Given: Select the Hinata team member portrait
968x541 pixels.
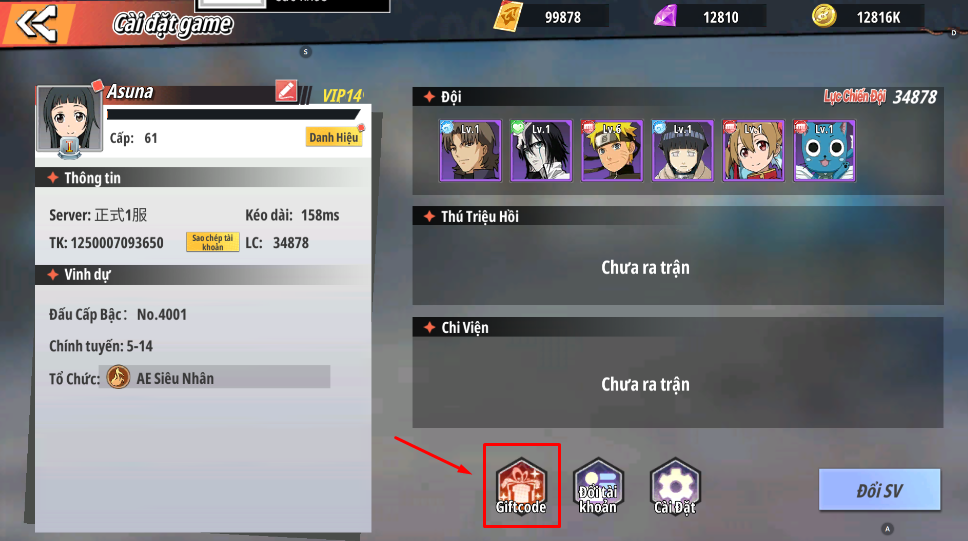Looking at the screenshot, I should click(682, 151).
